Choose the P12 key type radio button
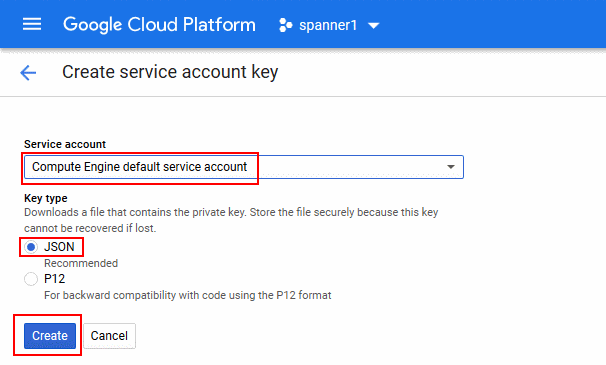The width and height of the screenshot is (606, 365). (31, 279)
